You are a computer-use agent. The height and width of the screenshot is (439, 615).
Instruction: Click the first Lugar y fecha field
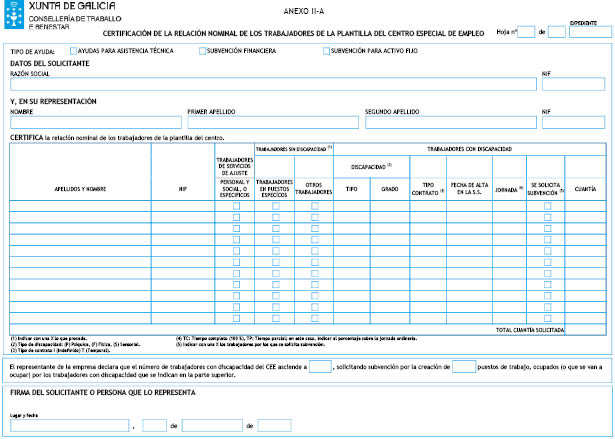69,425
